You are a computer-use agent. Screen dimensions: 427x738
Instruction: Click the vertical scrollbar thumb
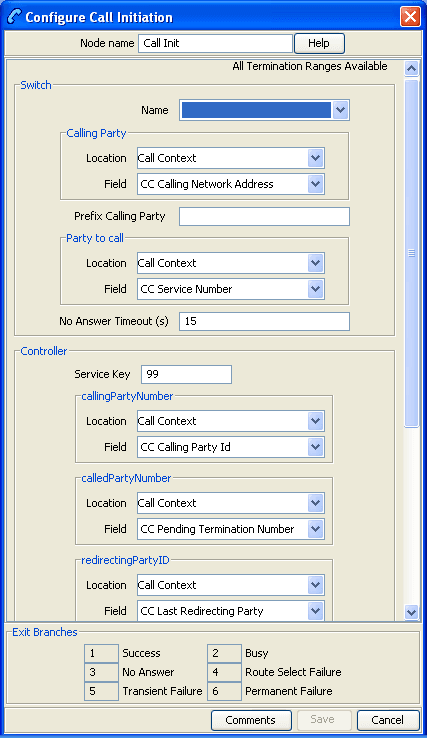pos(411,253)
